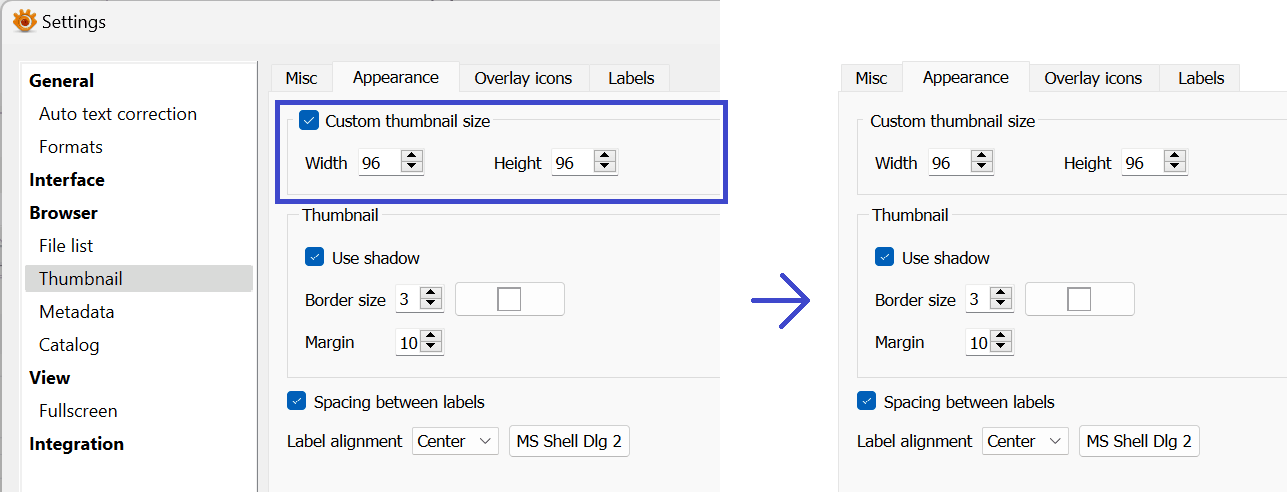Open border color swatch in right panel

pos(1079,299)
